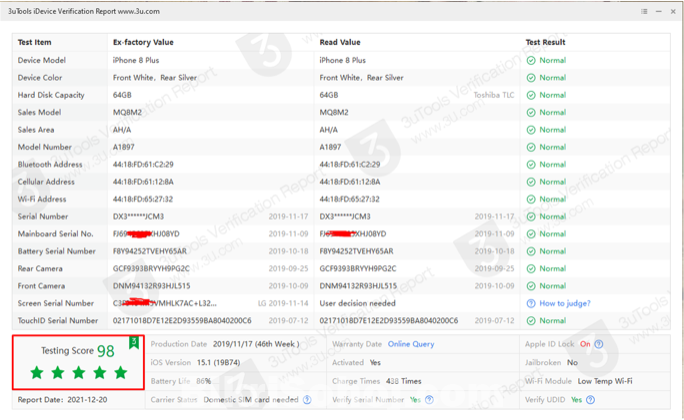Click ex-factory front camera serial DNM94132R93HJL515
This screenshot has height=420, width=684.
[x=151, y=286]
